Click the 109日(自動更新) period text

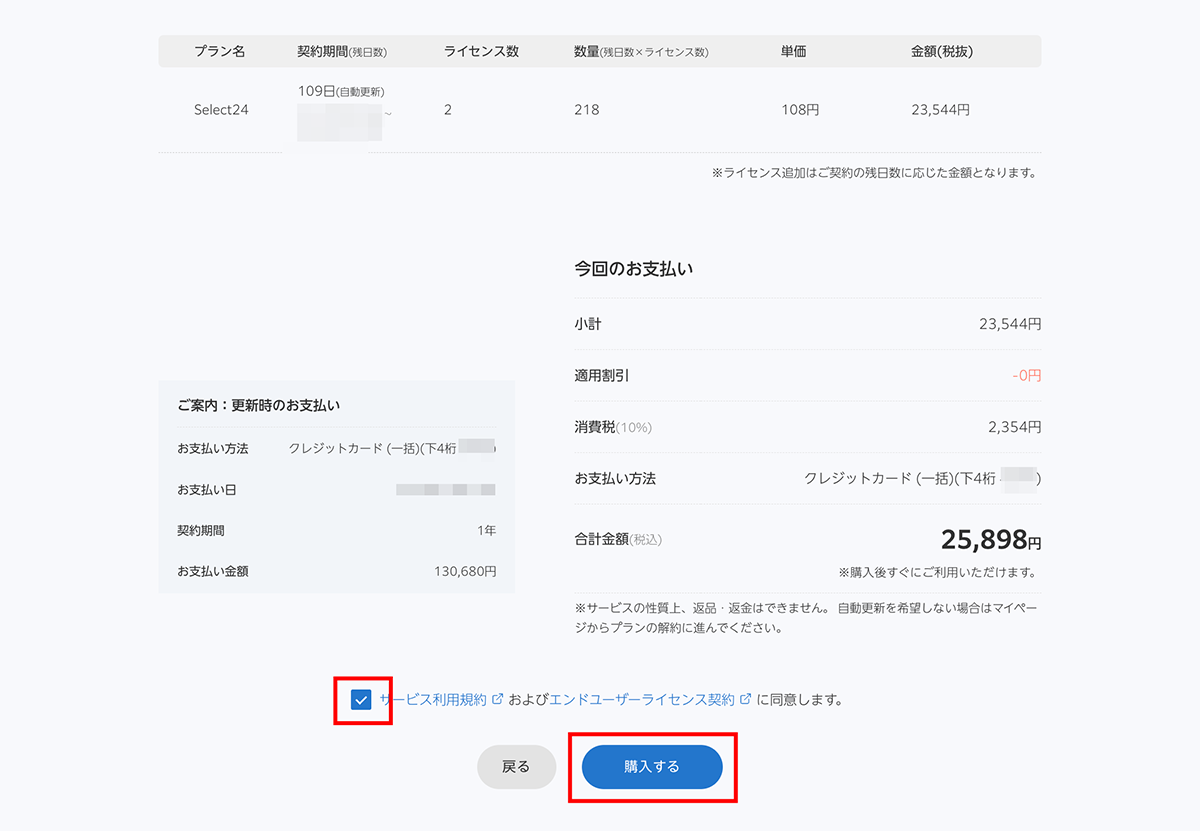341,91
